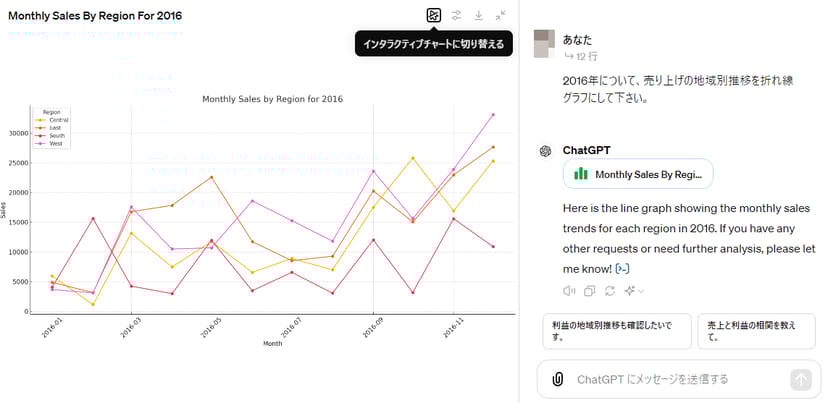Click the ChatGPT logo avatar

click(x=546, y=150)
